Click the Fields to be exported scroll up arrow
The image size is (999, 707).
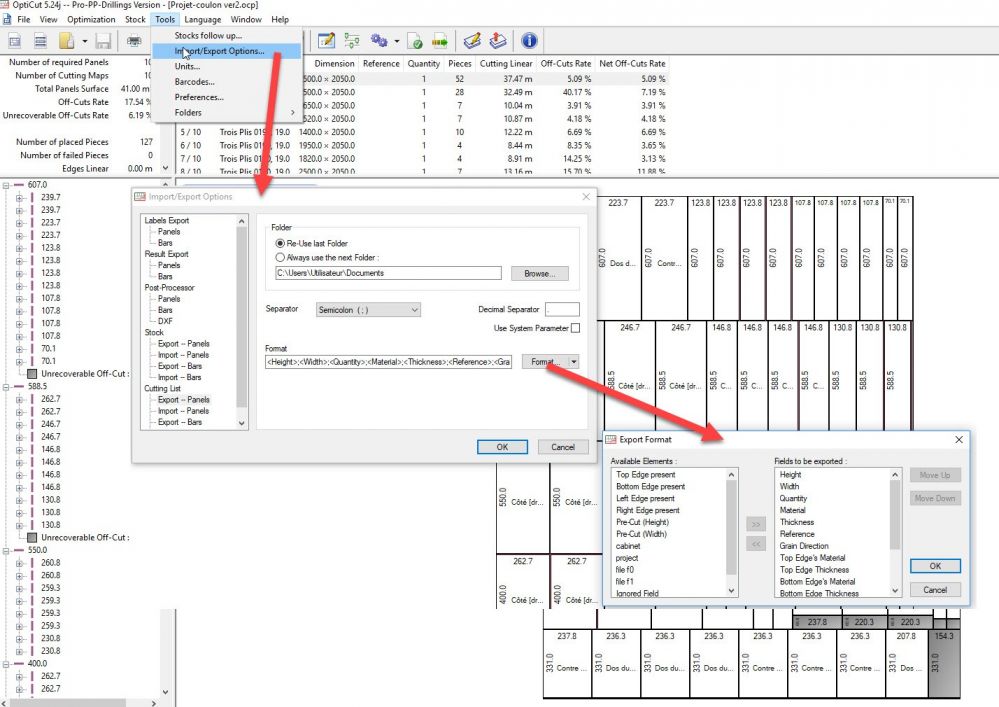895,475
